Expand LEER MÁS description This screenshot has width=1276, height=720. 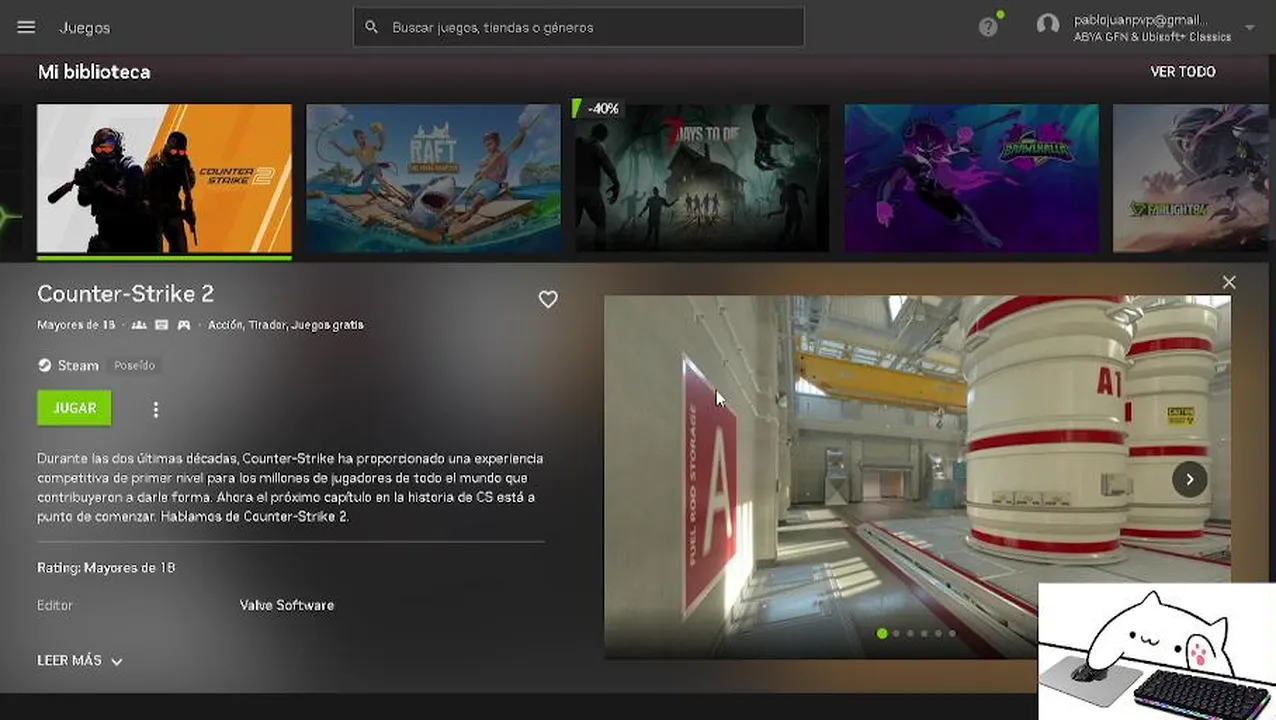[x=79, y=661]
